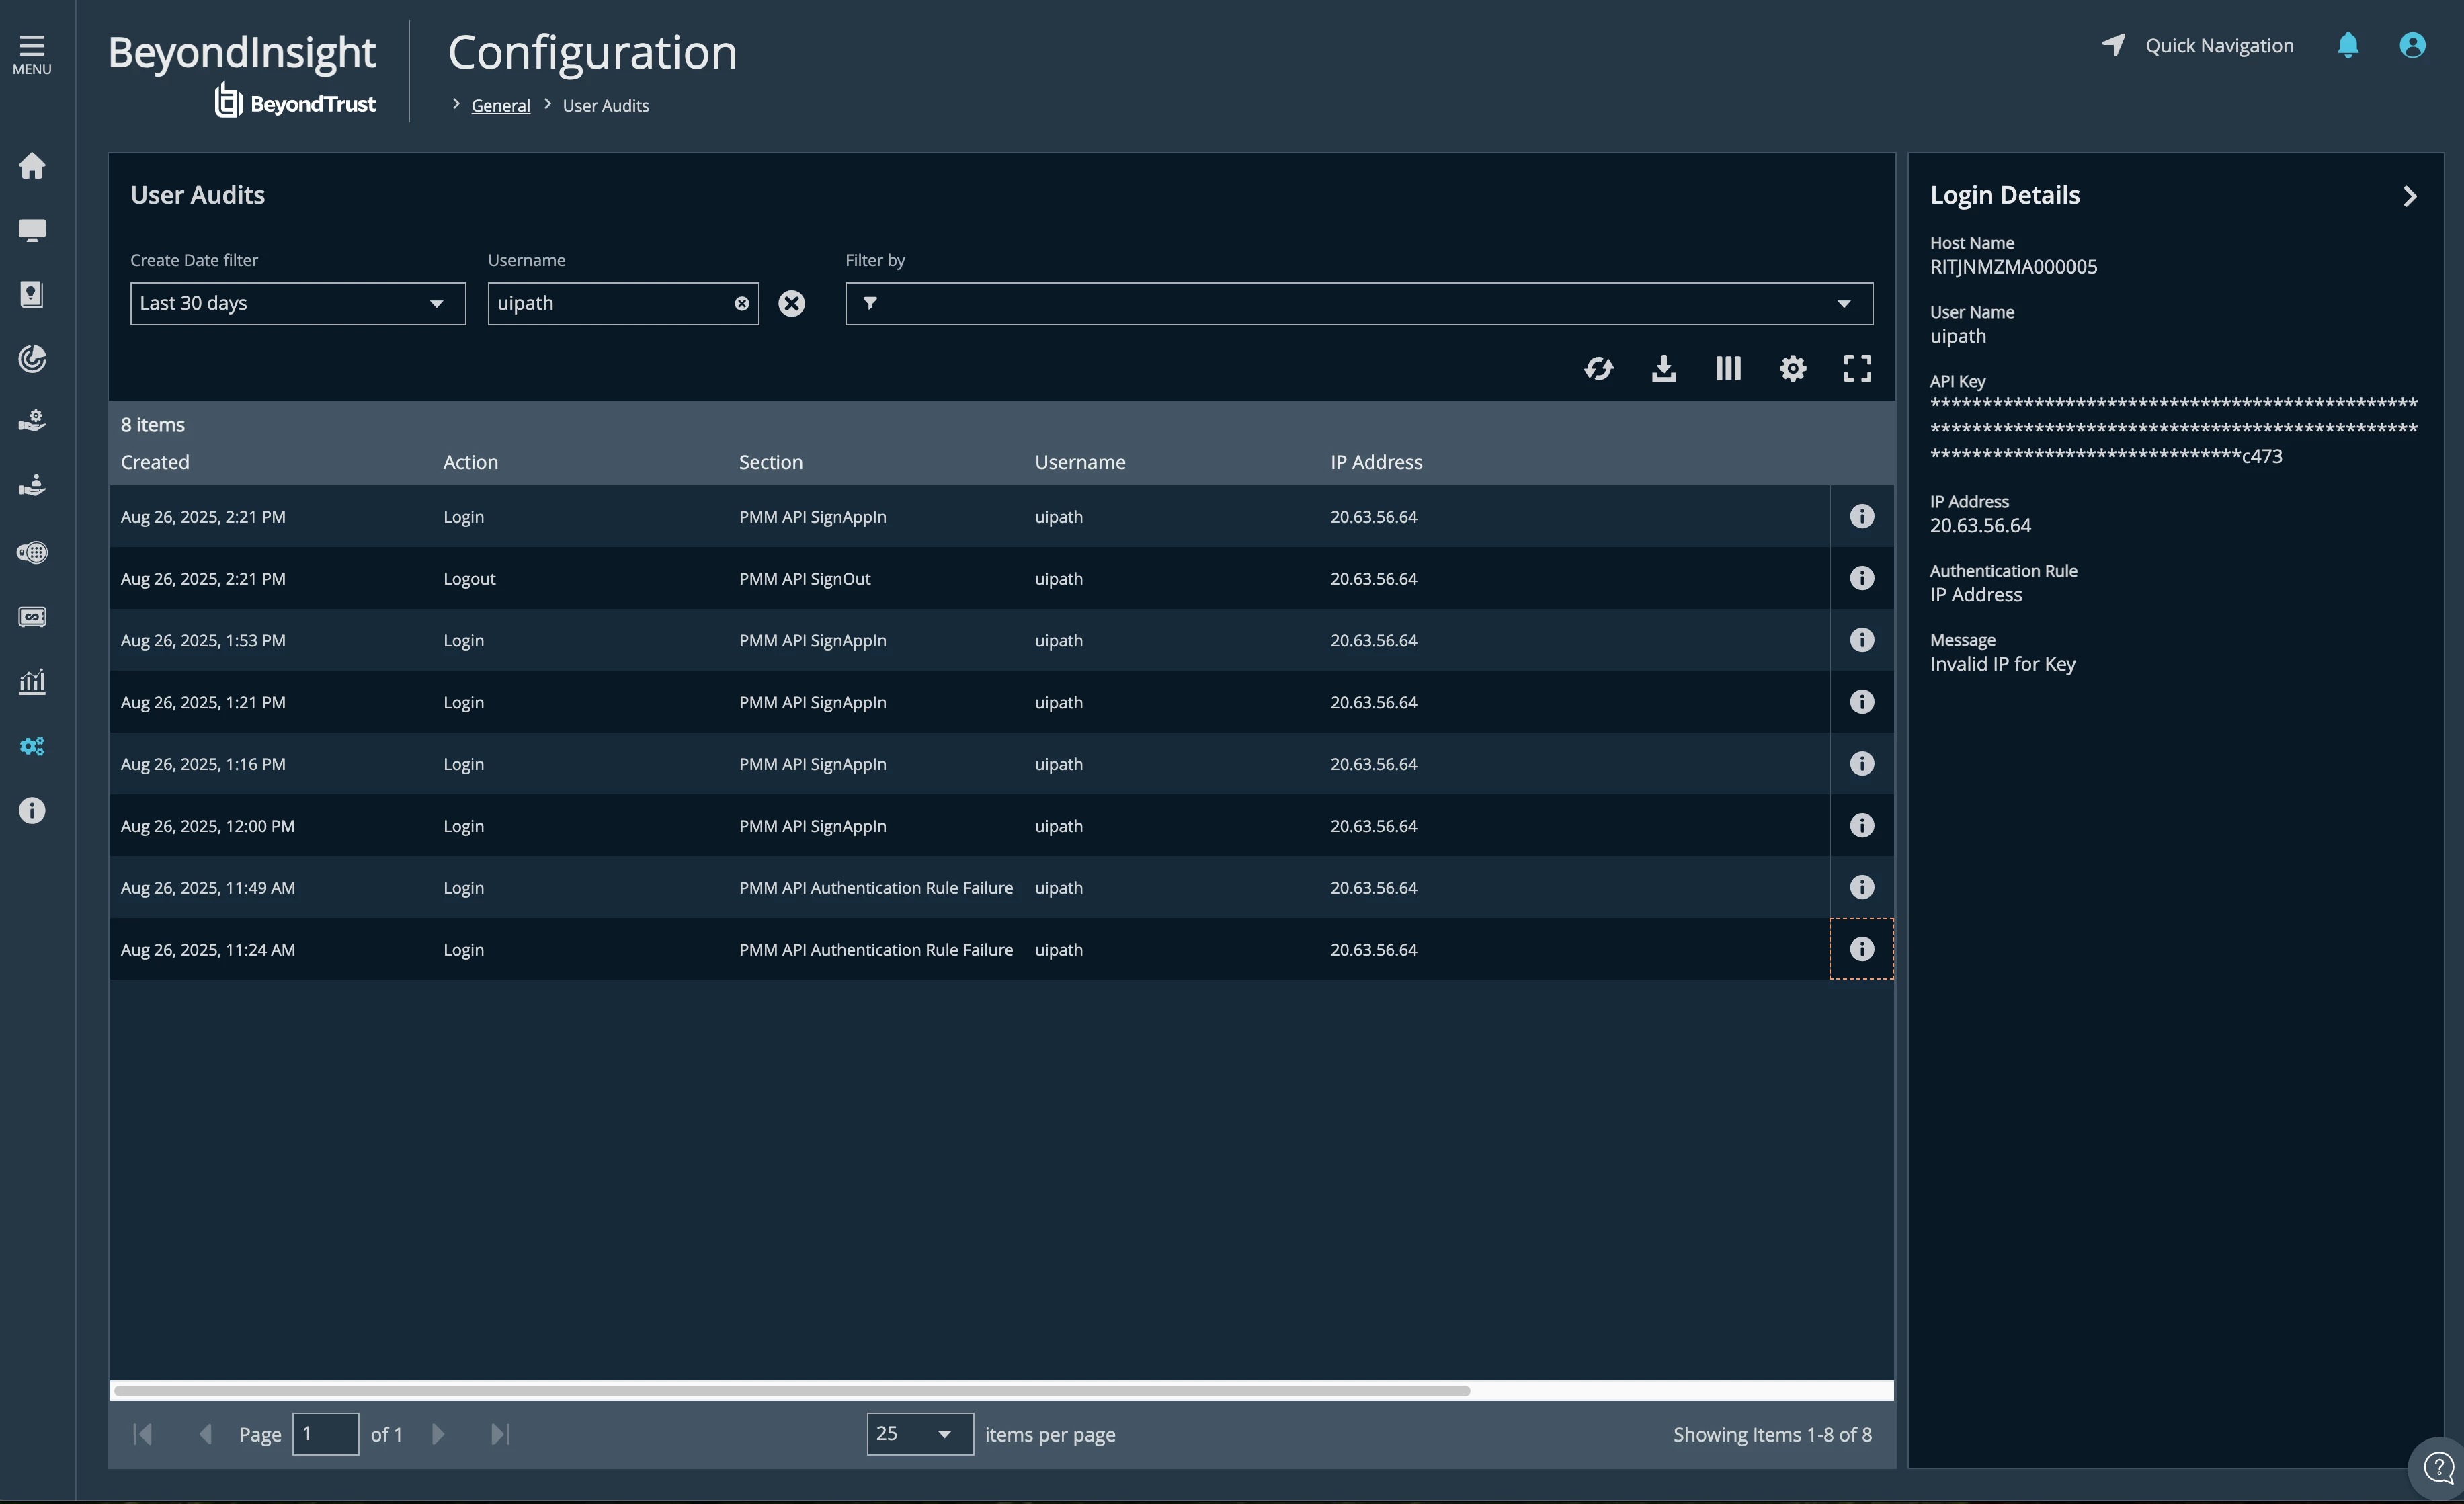Download the User Audits results
Image resolution: width=2464 pixels, height=1504 pixels.
coord(1663,369)
